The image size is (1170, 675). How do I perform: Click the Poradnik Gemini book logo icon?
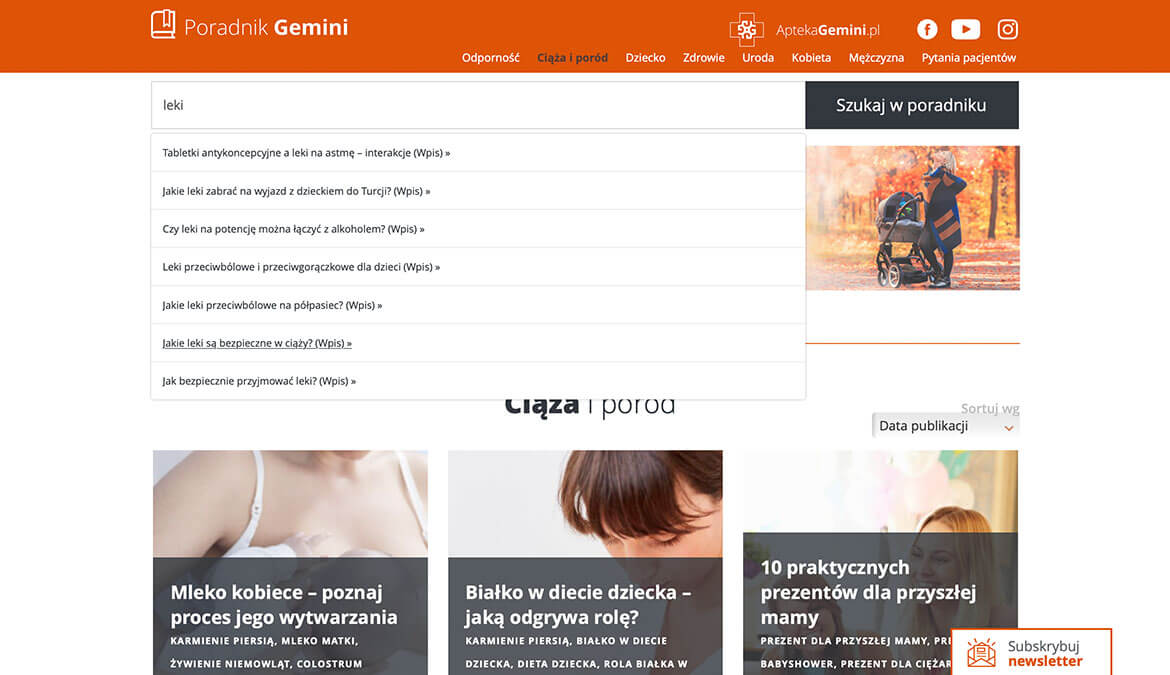[163, 25]
